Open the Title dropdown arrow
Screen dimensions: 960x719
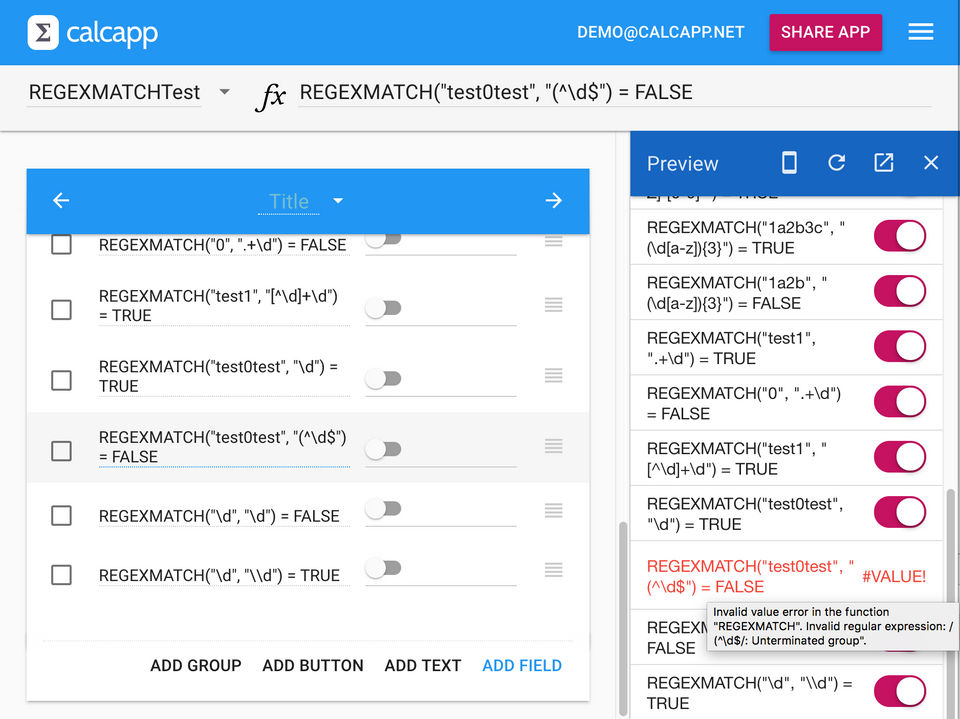[338, 201]
